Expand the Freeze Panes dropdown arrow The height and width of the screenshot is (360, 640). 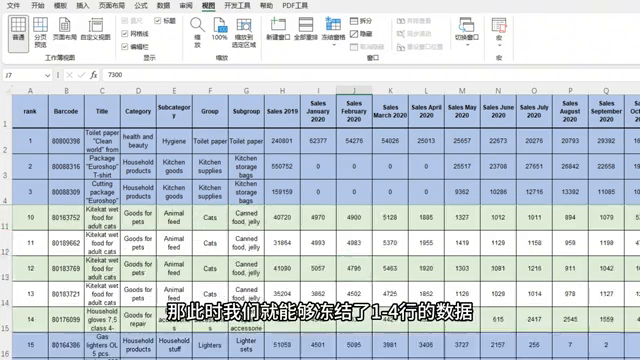pos(333,45)
